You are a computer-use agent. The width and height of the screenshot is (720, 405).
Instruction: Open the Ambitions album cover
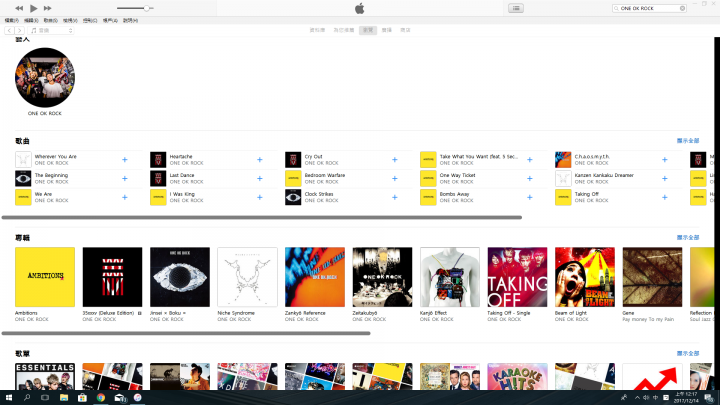coord(45,277)
